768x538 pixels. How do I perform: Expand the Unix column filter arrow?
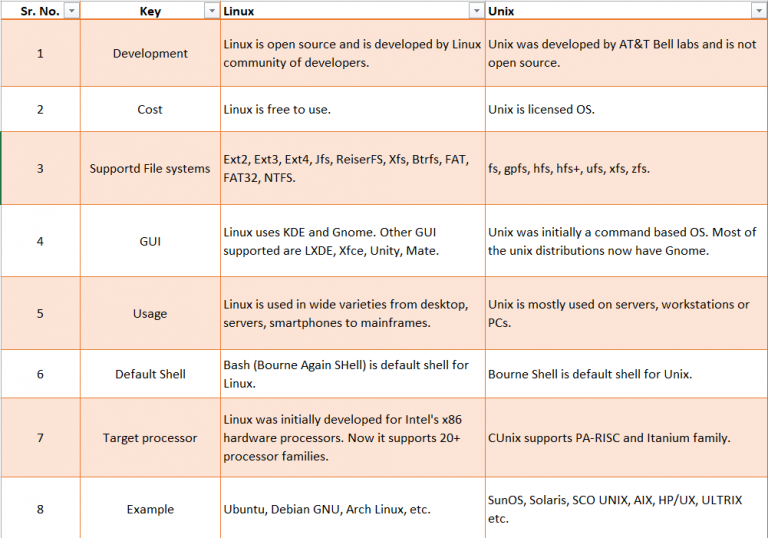tap(758, 10)
